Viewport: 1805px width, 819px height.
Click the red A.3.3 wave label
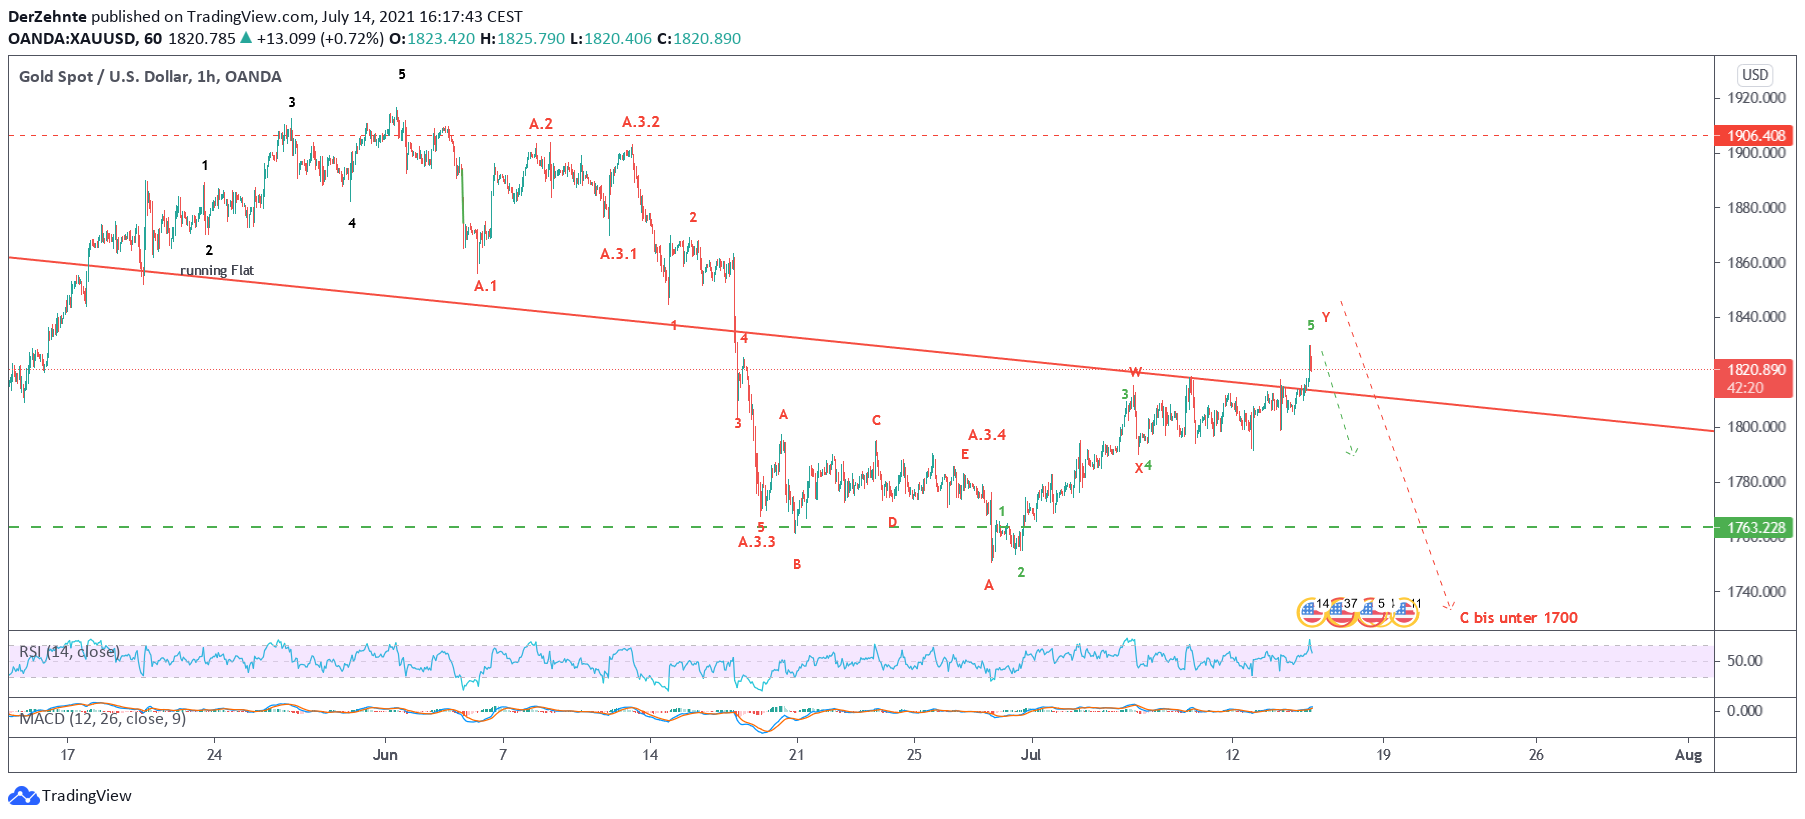click(757, 542)
